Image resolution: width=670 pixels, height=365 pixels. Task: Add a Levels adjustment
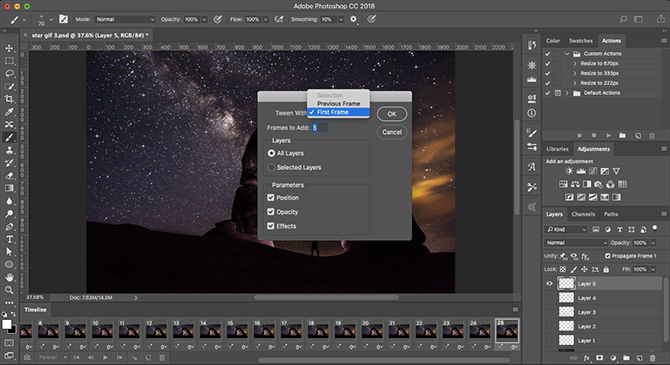[581, 171]
